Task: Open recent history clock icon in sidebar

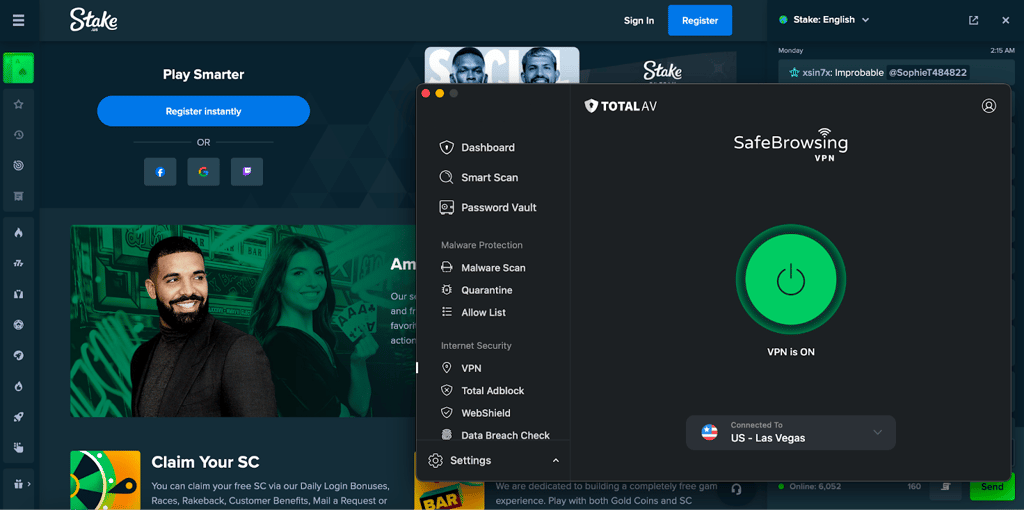Action: [x=19, y=135]
